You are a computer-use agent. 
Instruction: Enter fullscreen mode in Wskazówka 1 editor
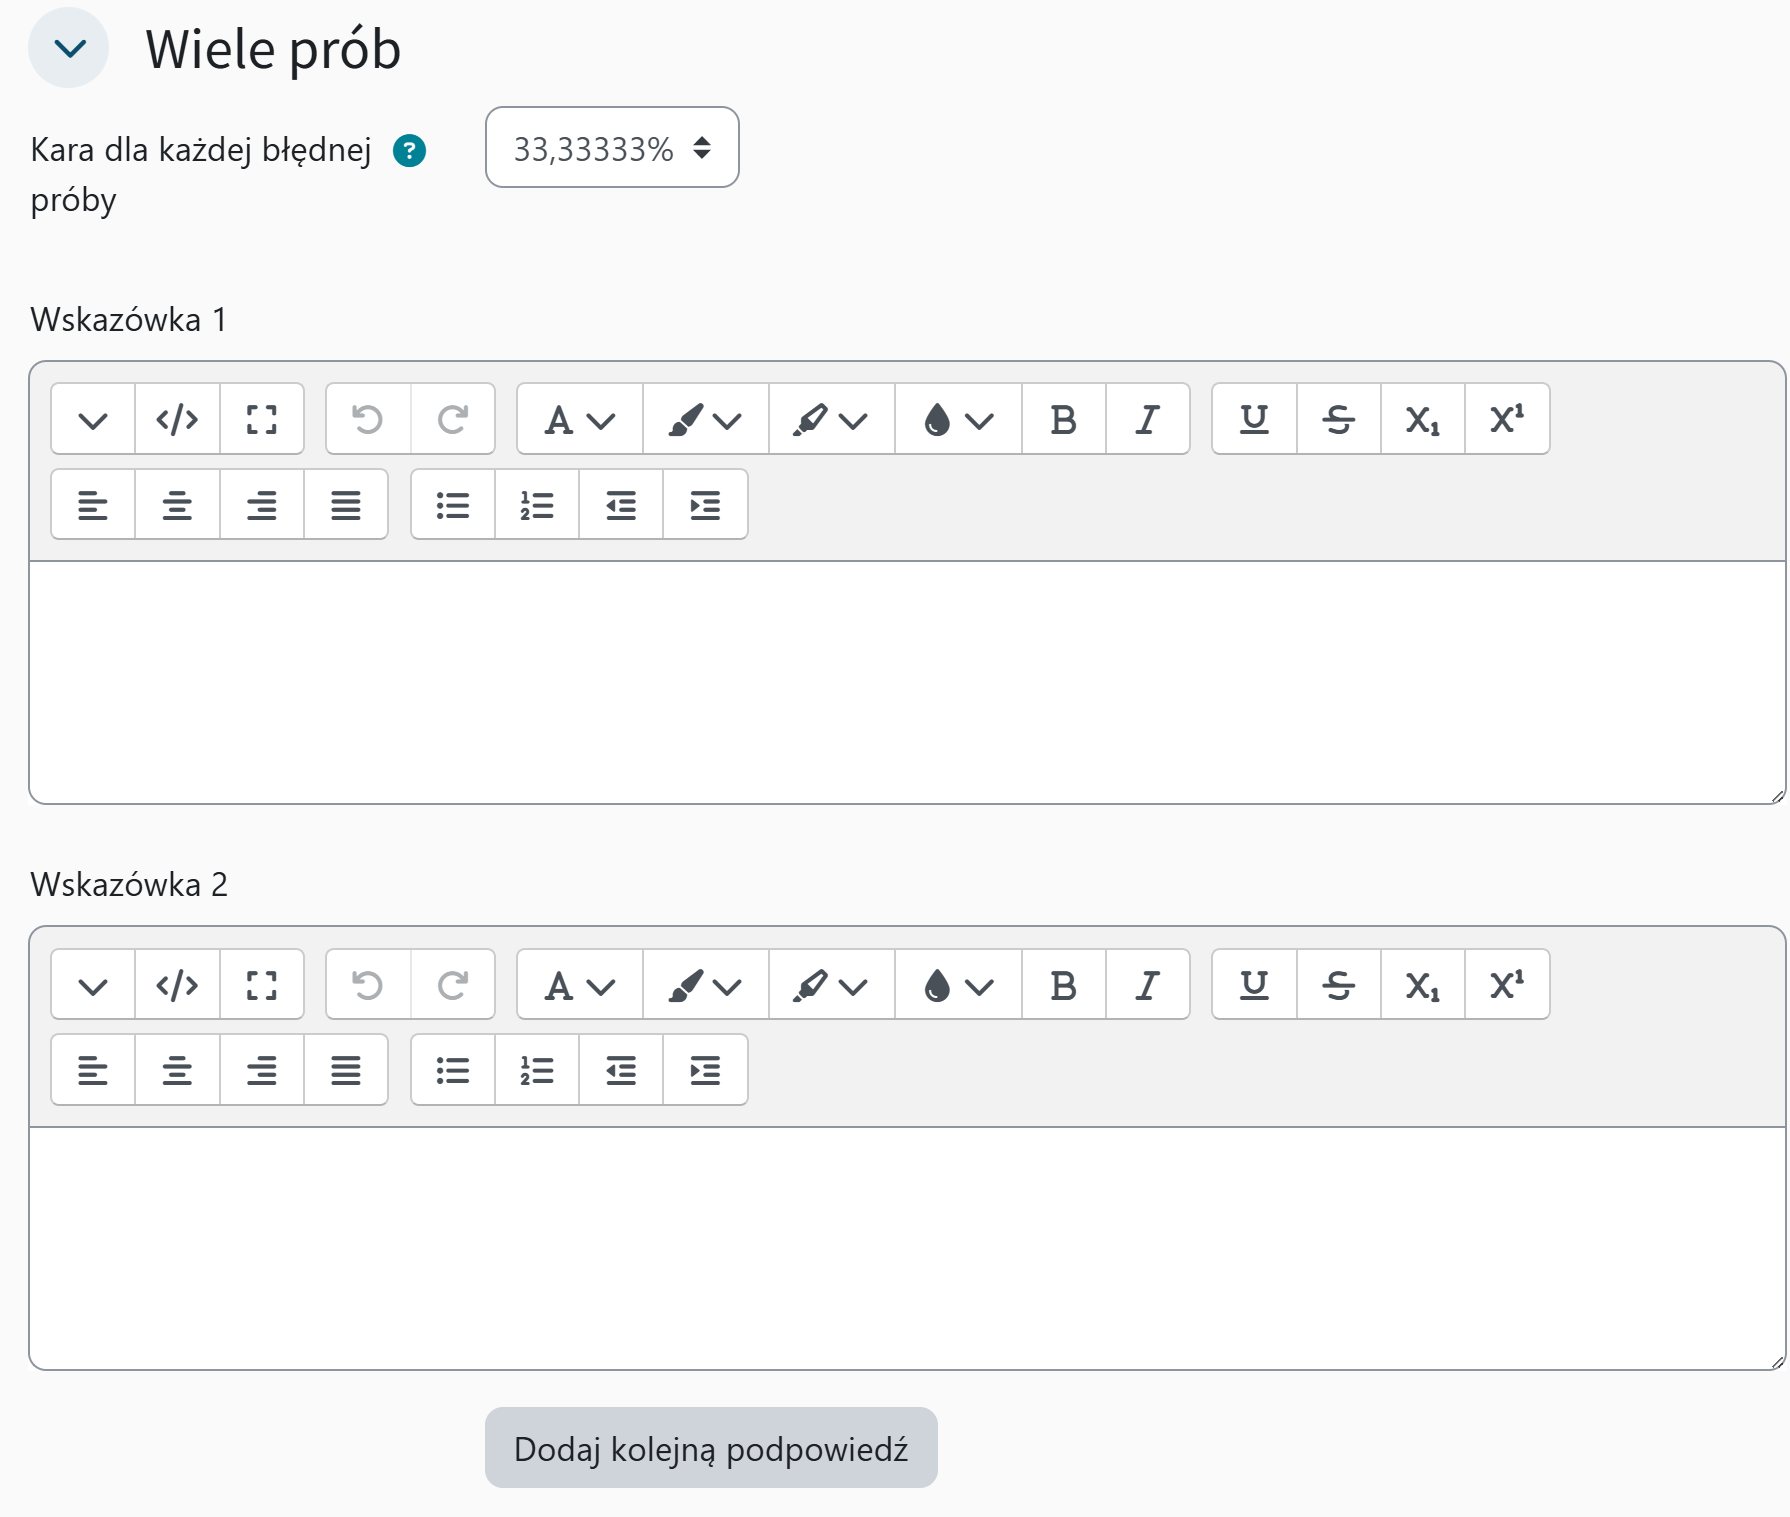261,419
